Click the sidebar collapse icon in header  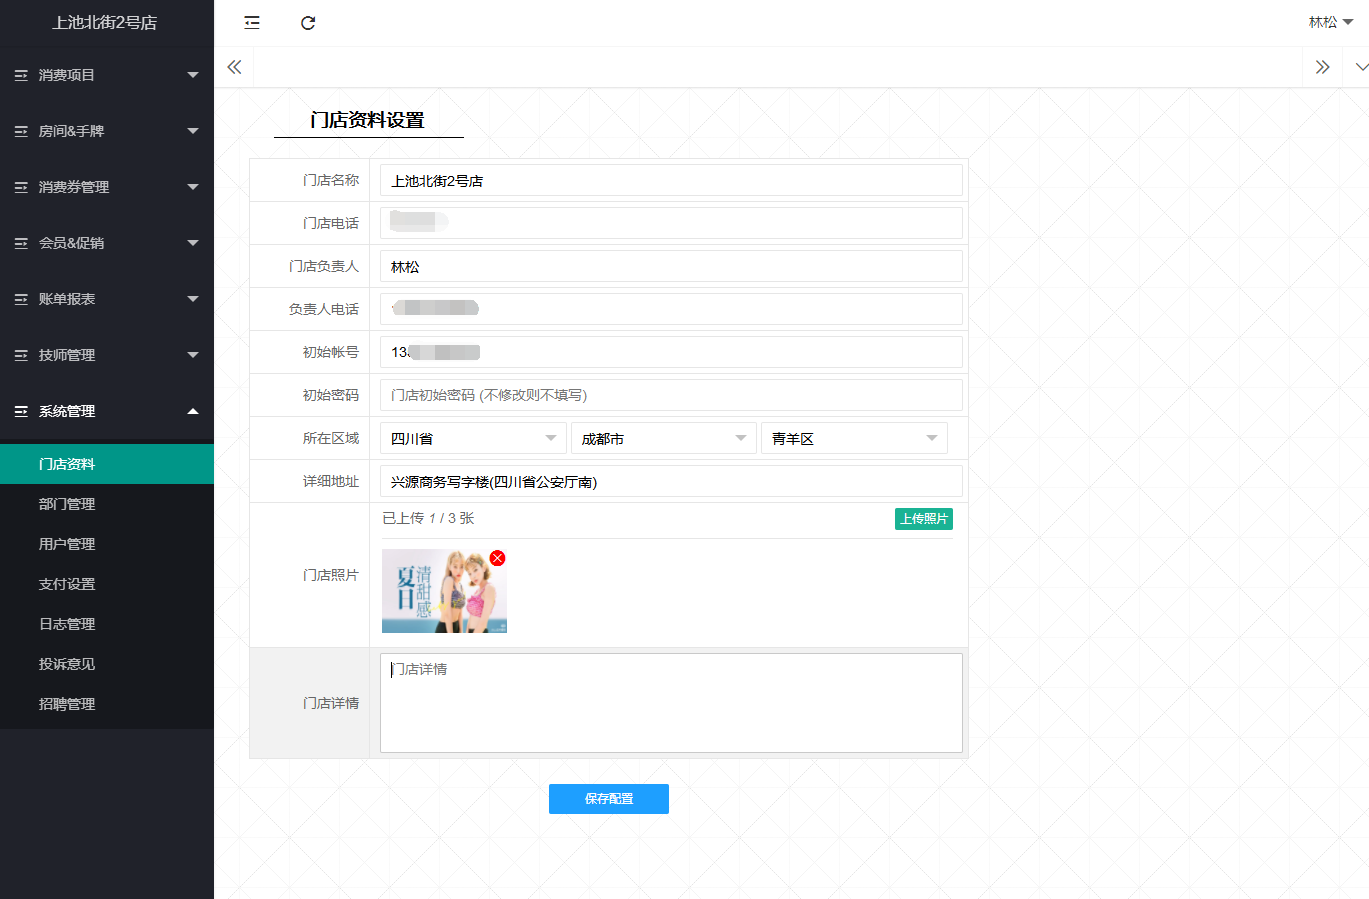point(252,23)
